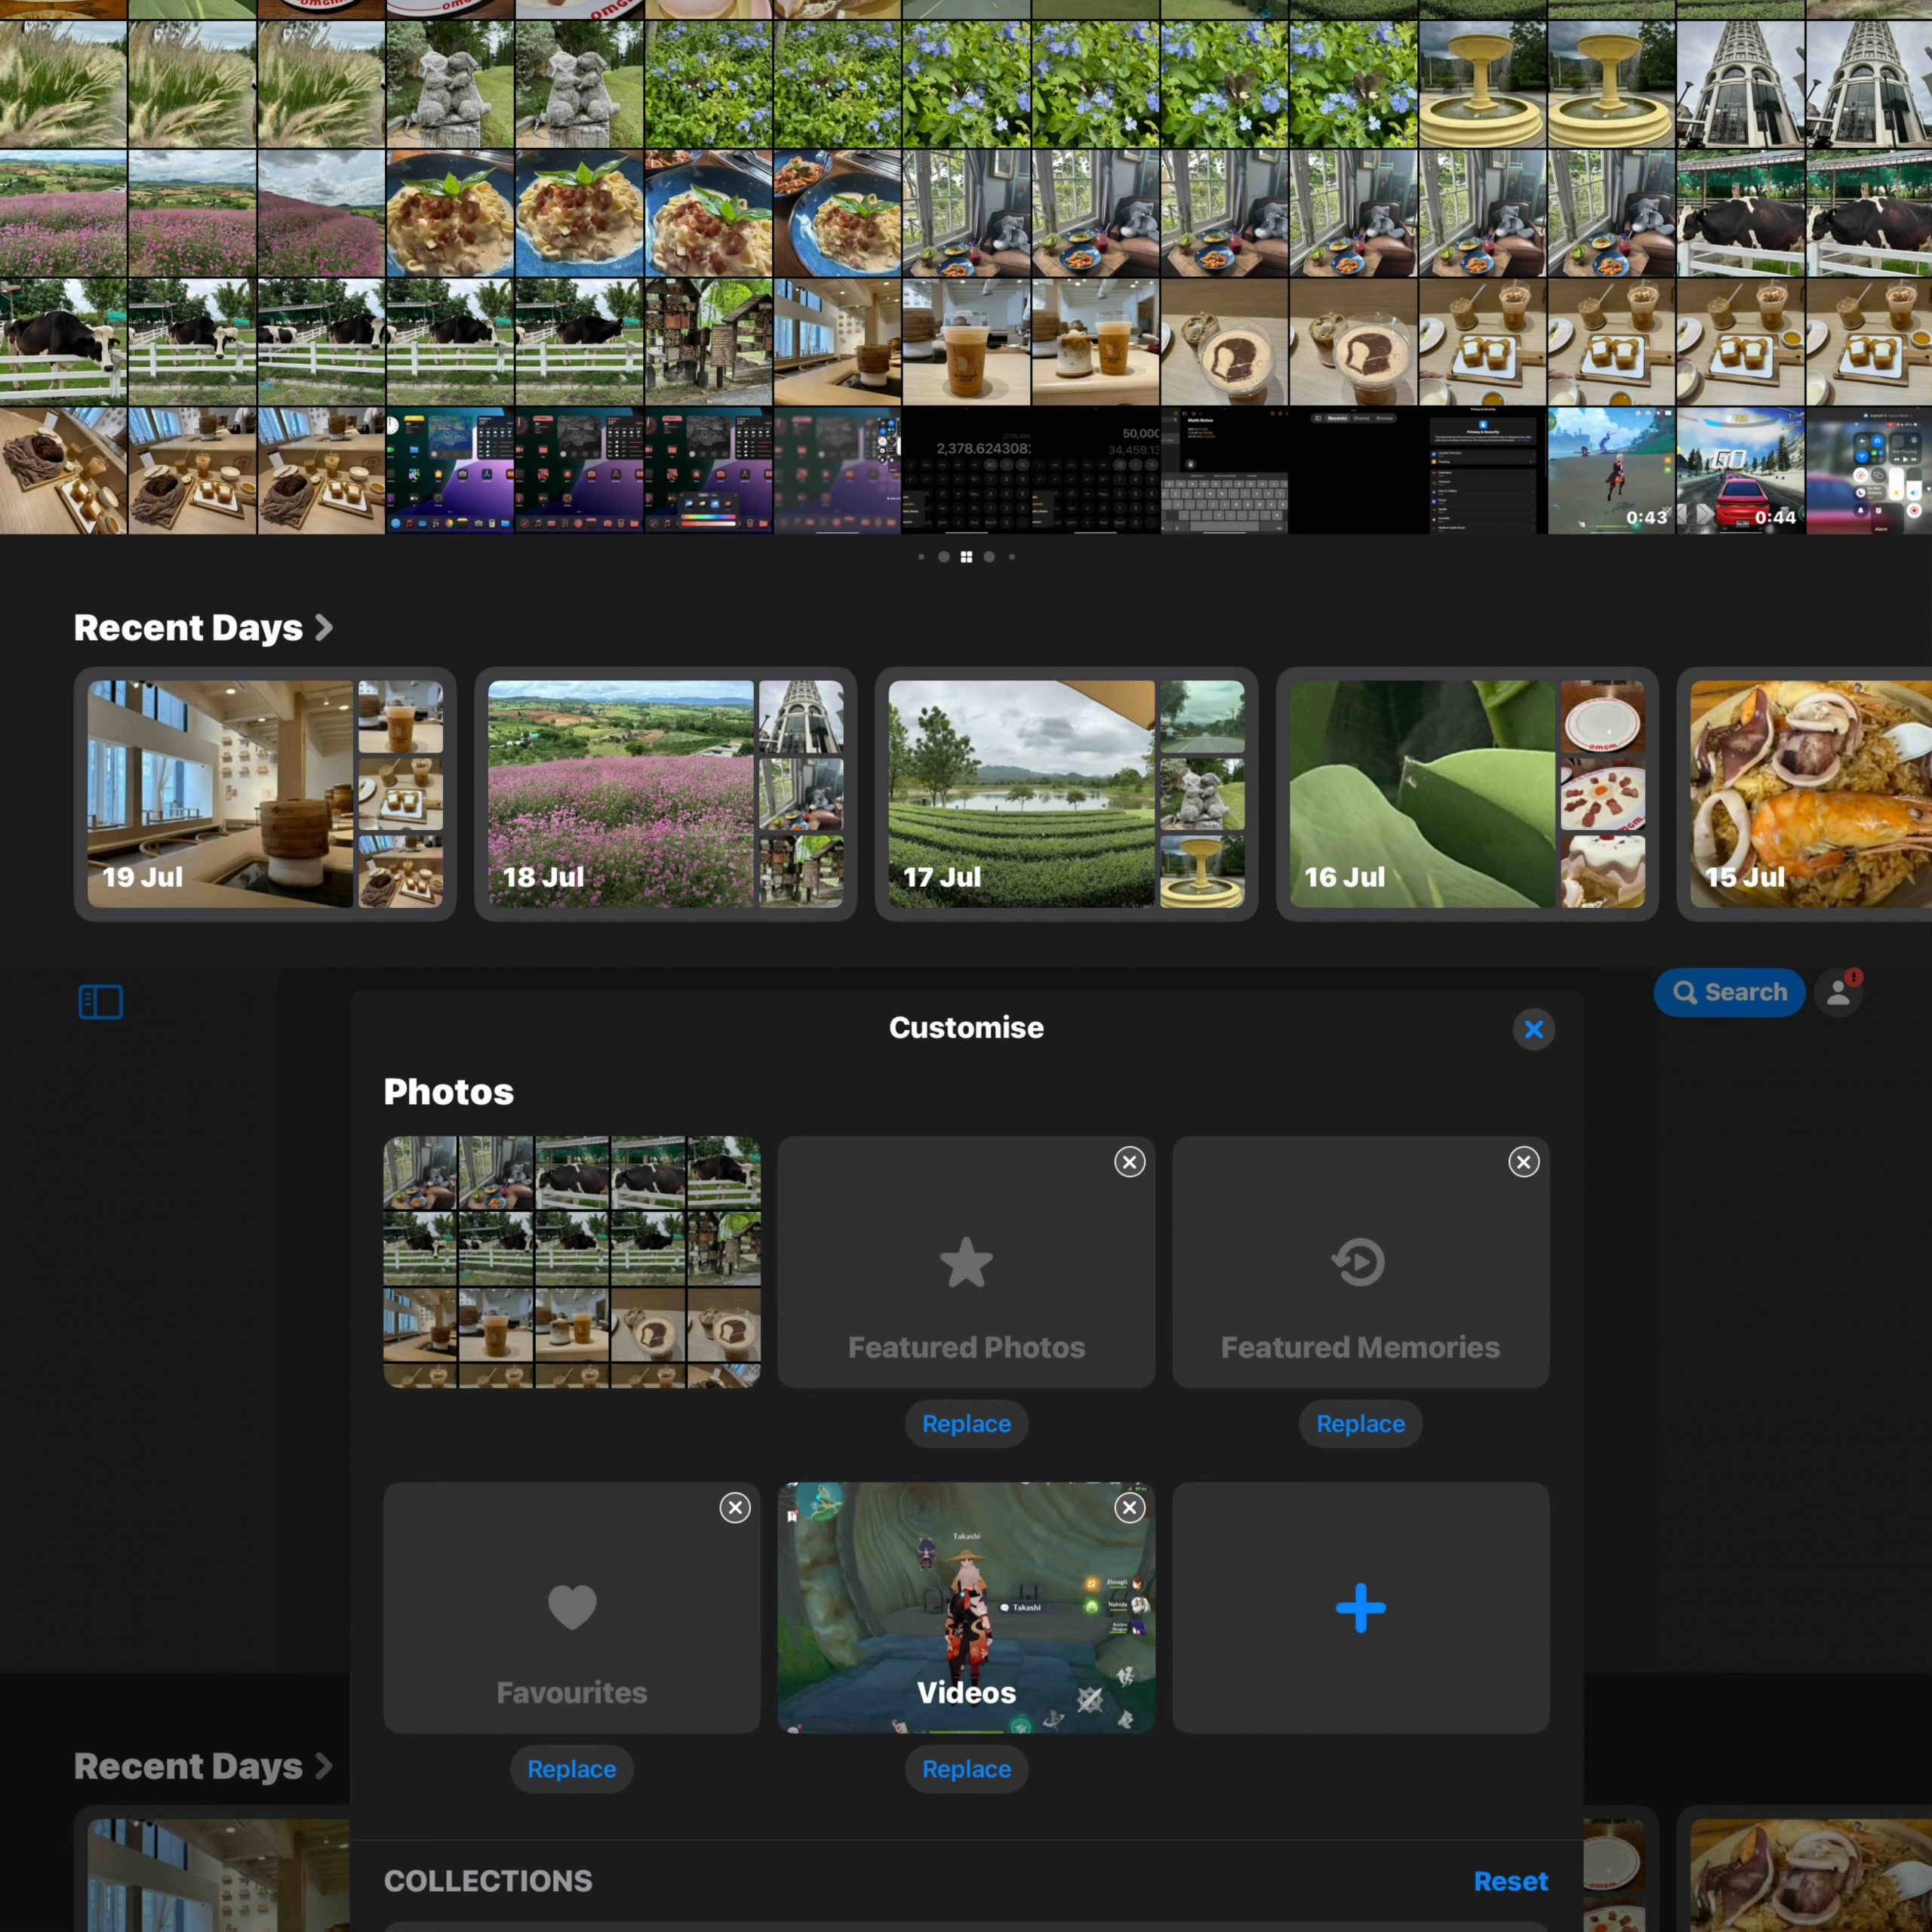Screen dimensions: 1932x1932
Task: Expand dimmed Recent Days chevron behind Customise panel
Action: (323, 1766)
